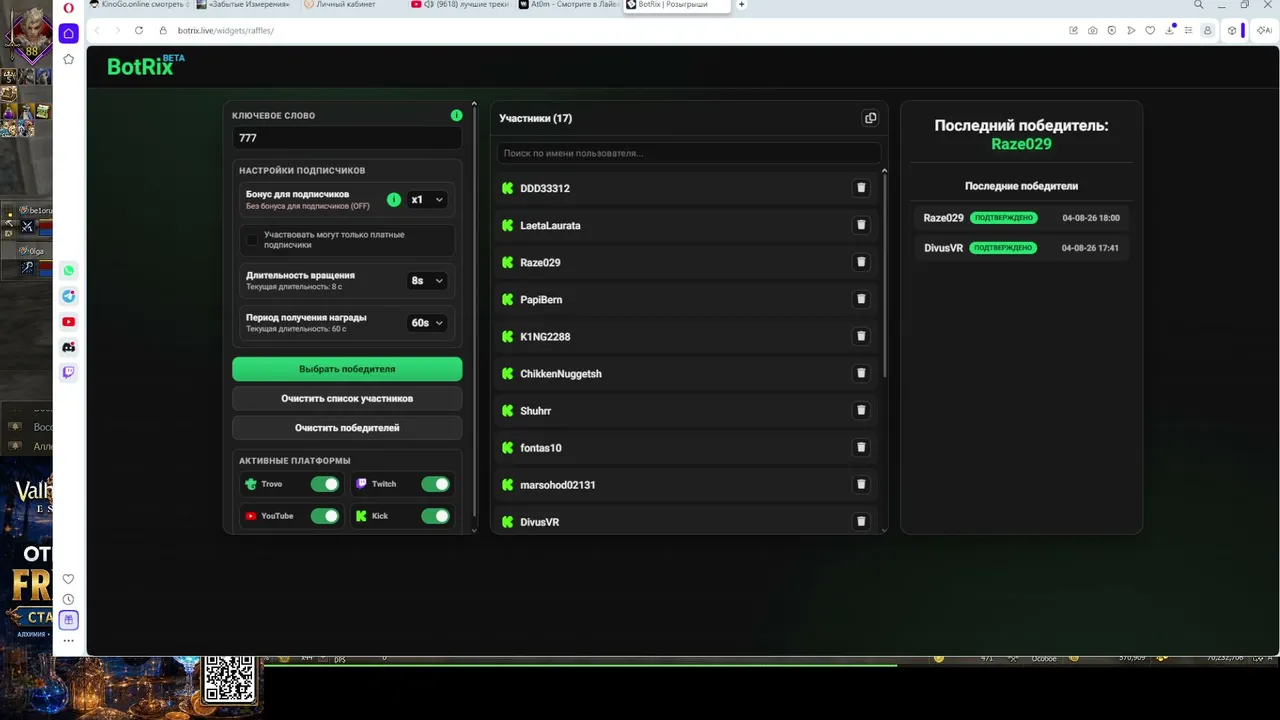Toggle Twitch platform switch
1280x720 pixels.
(x=435, y=484)
